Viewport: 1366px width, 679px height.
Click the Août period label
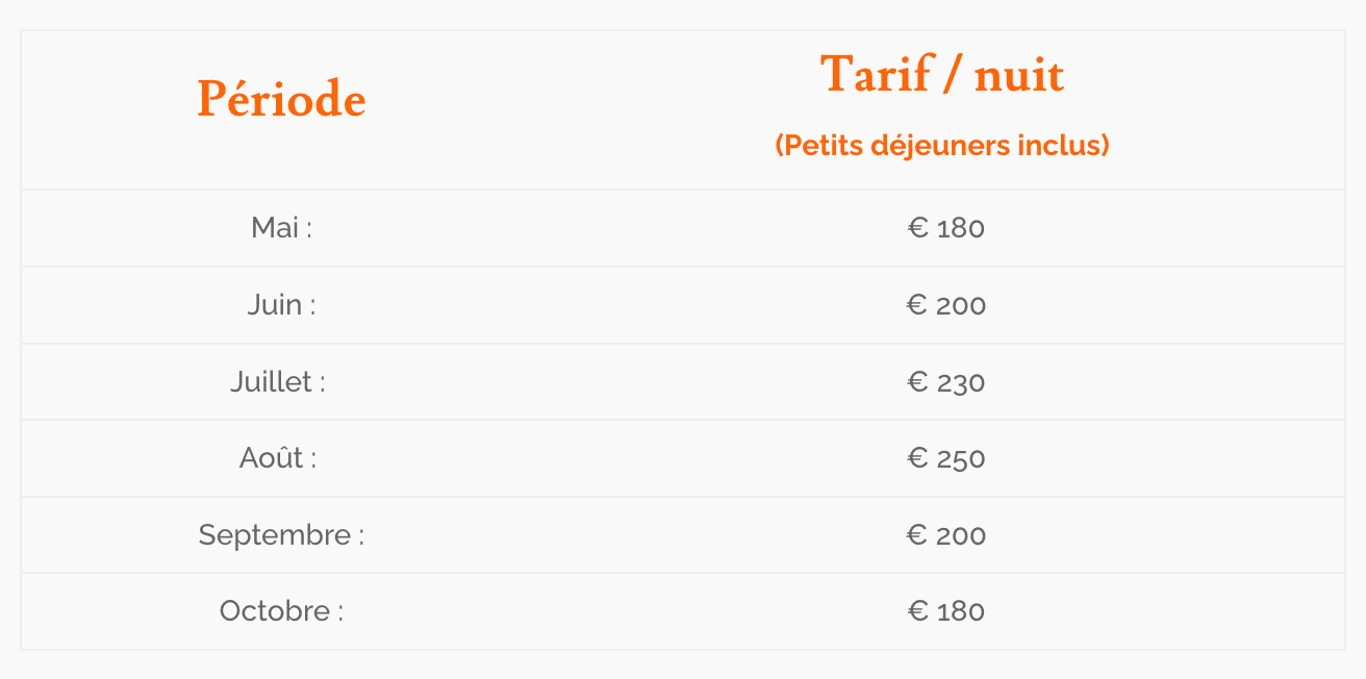[278, 458]
